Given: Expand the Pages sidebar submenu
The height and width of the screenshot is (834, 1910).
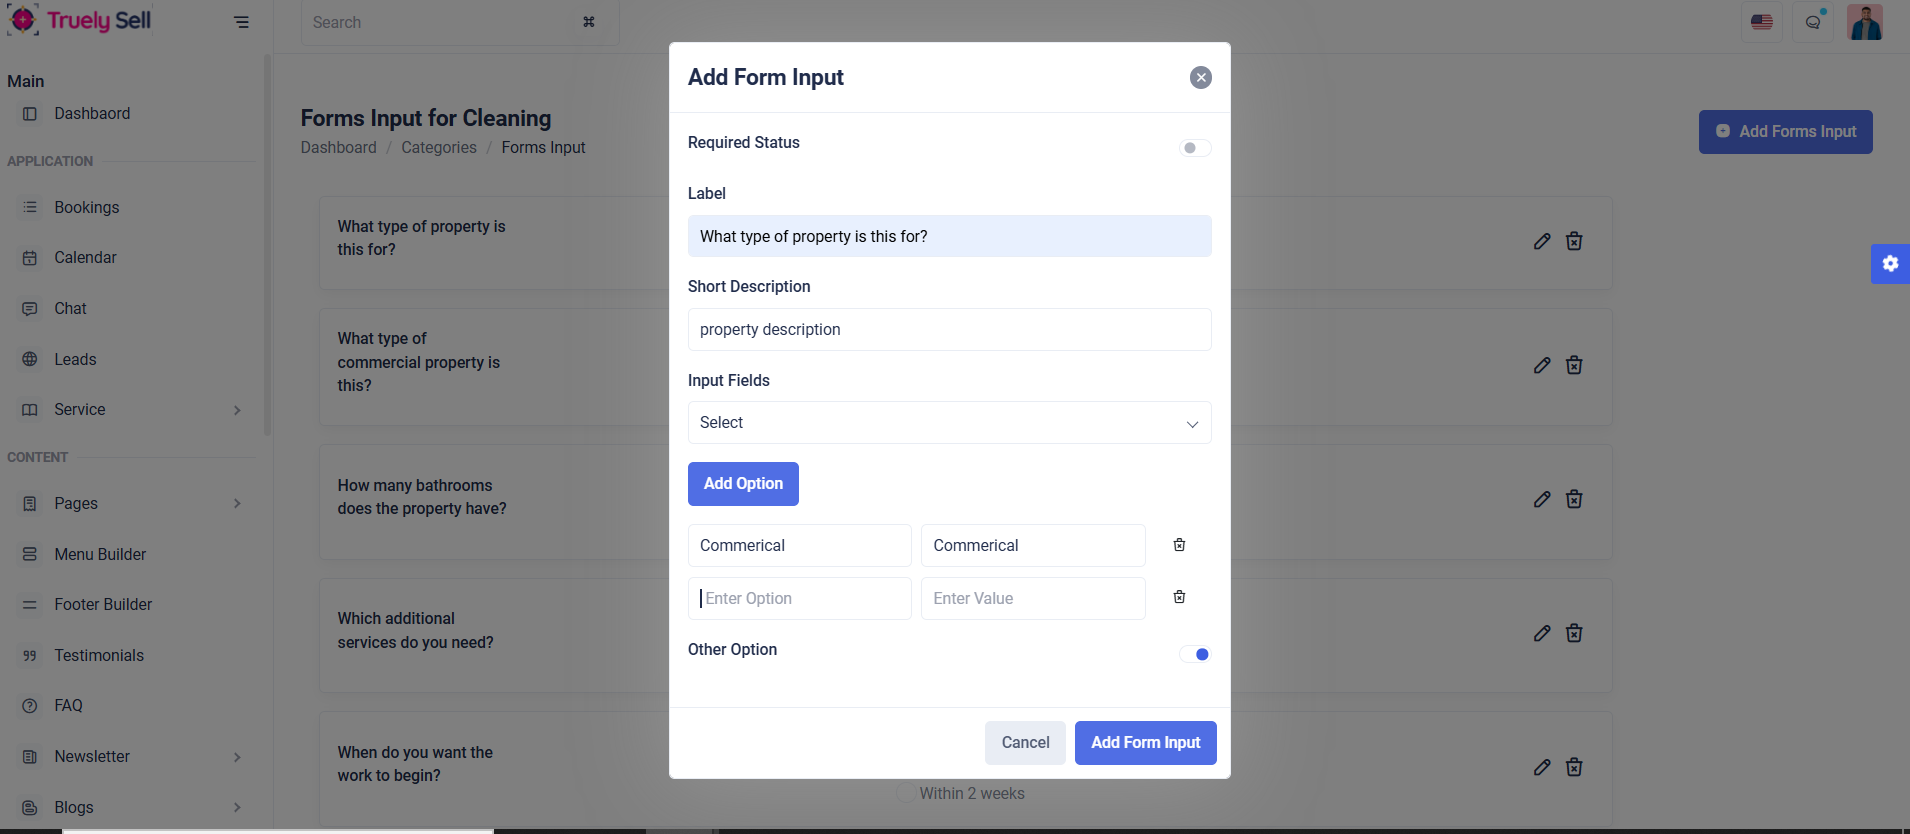Looking at the screenshot, I should click(x=237, y=503).
